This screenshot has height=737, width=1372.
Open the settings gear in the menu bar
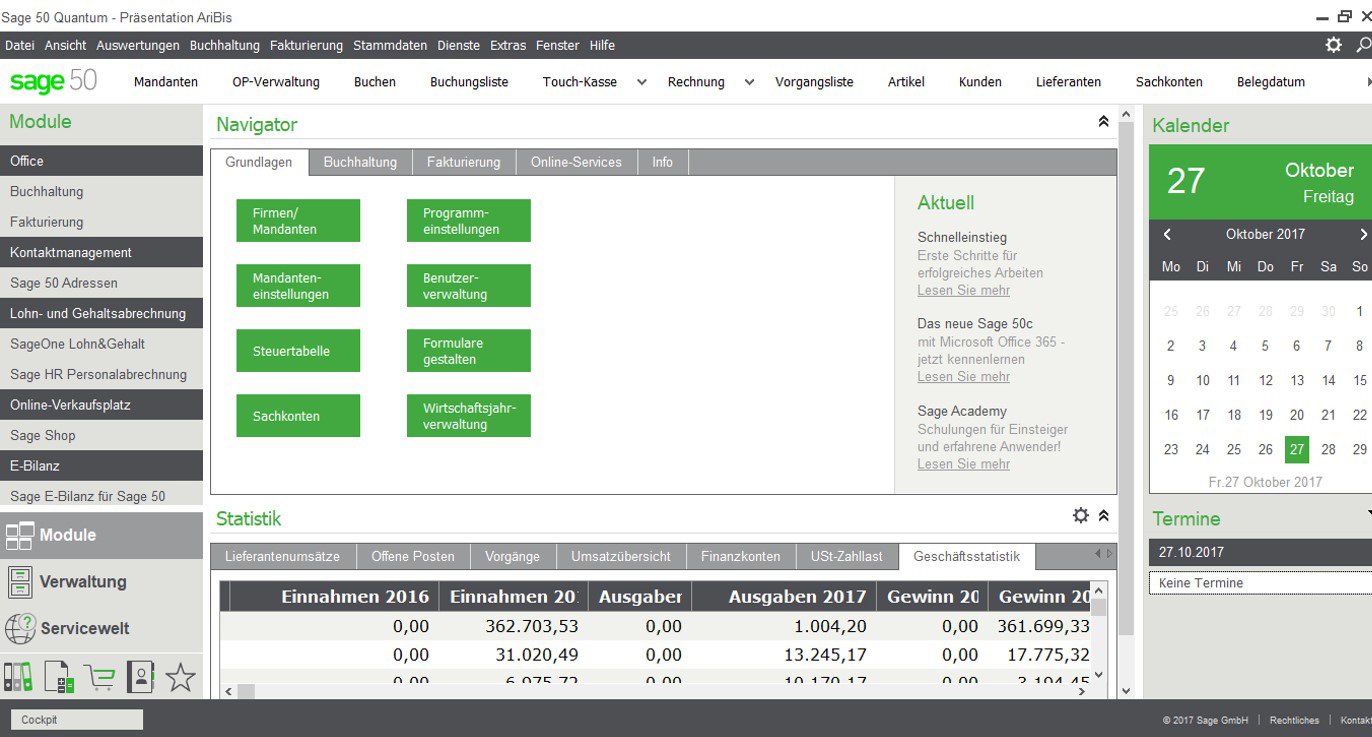tap(1333, 45)
